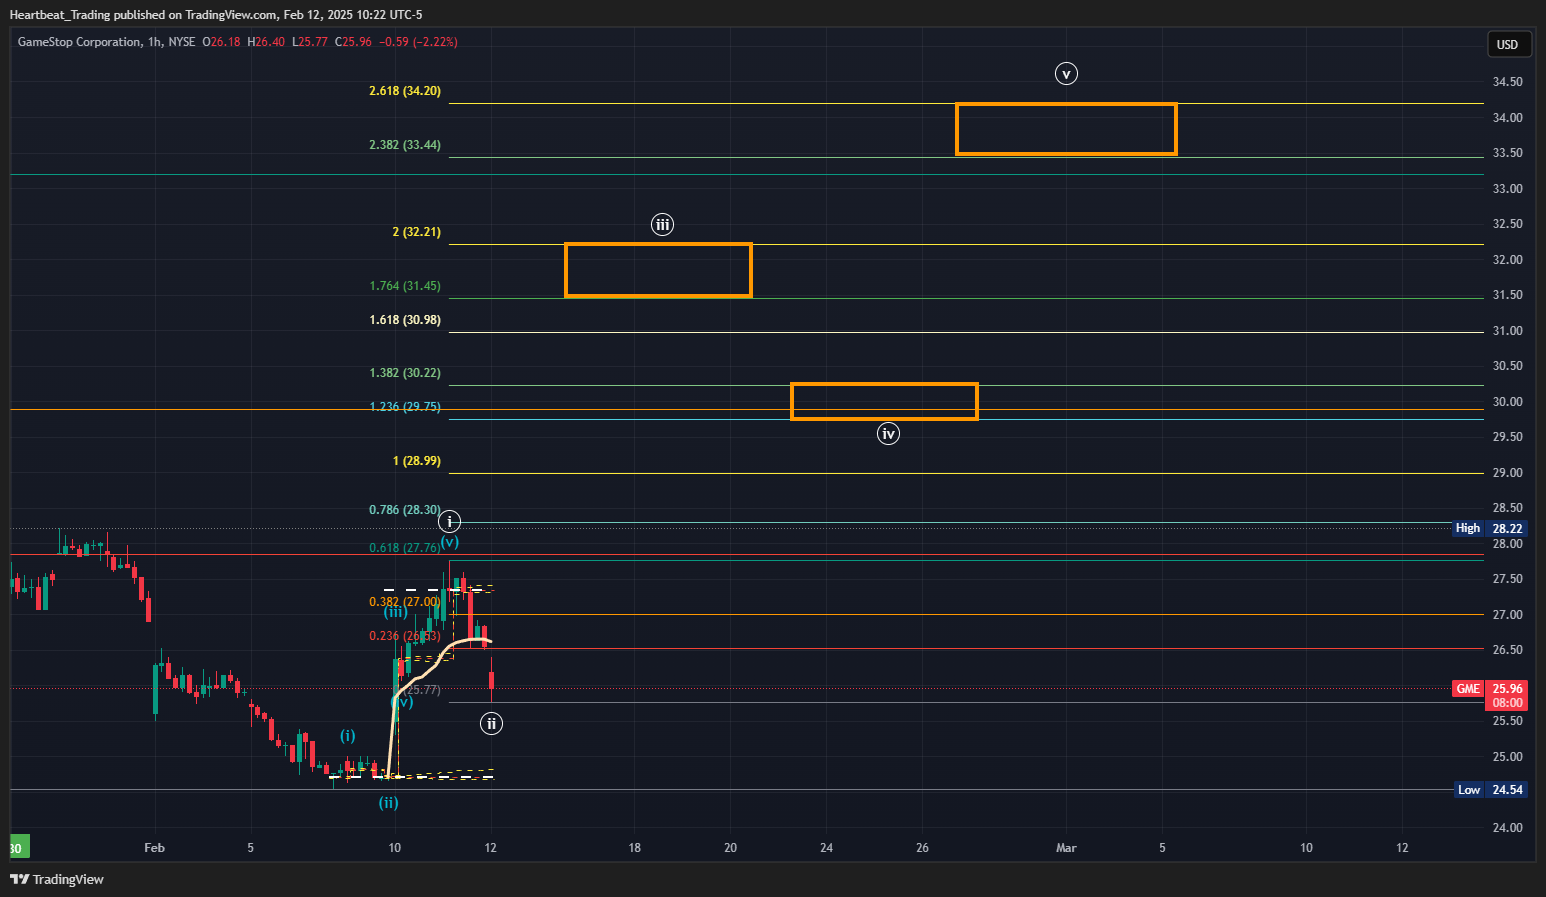Click the 2.382 (33.44) Fibonacci label
This screenshot has width=1546, height=897.
coord(405,145)
